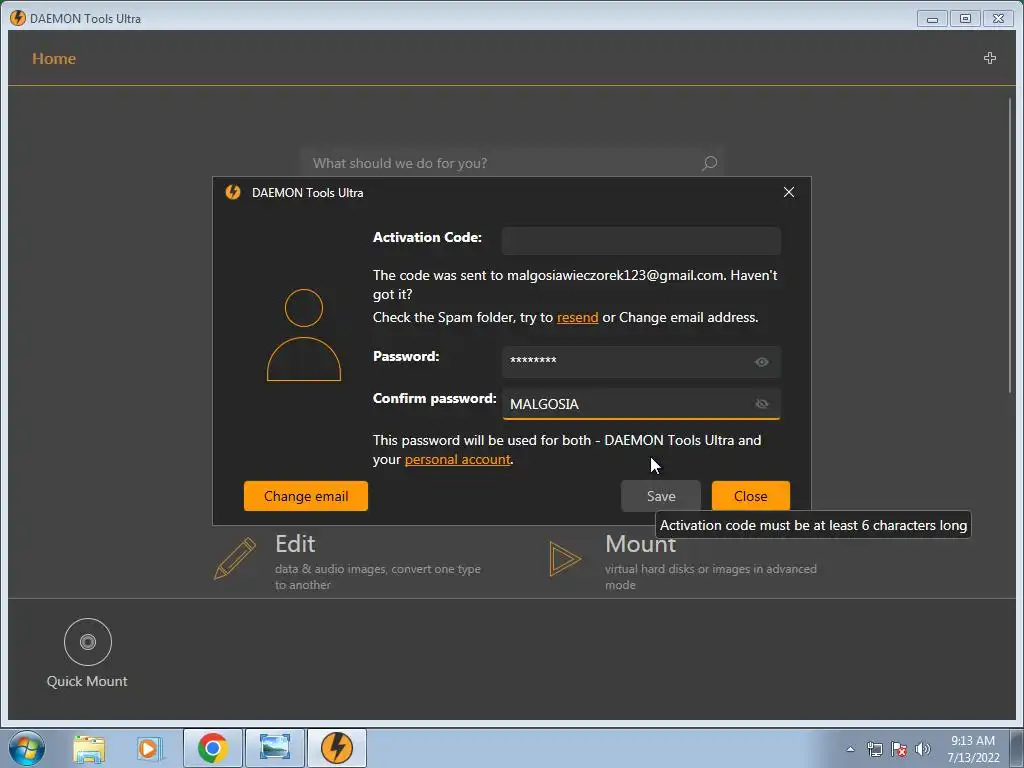Show the Password field characters with eye icon
The image size is (1024, 768).
point(761,362)
